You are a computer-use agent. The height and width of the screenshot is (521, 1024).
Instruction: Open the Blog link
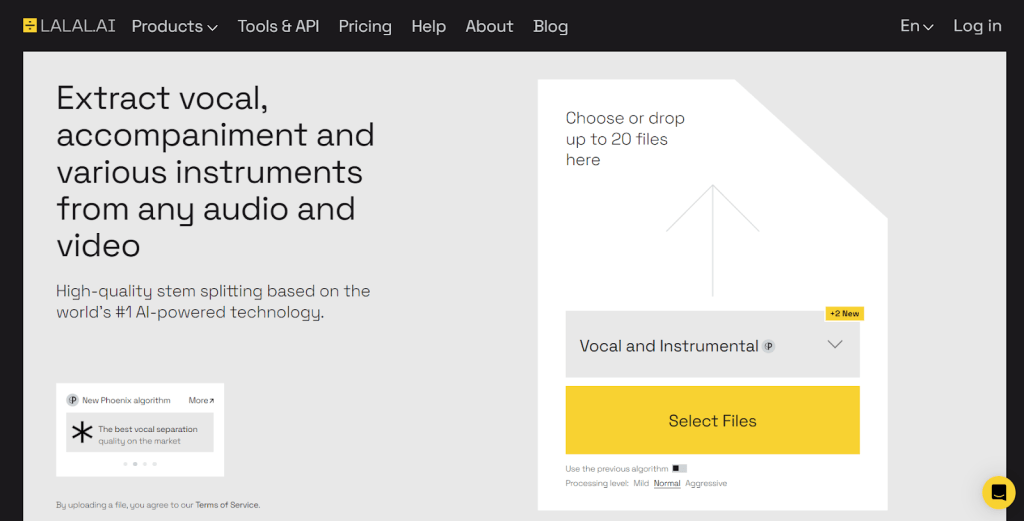coord(551,27)
